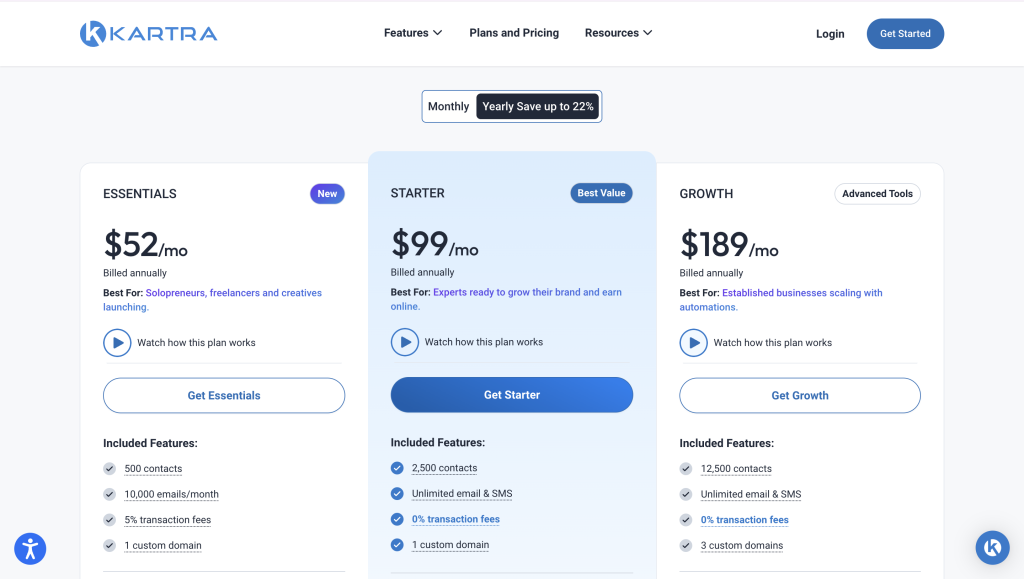Choose the Get Essentials button
The width and height of the screenshot is (1024, 579).
(x=224, y=396)
